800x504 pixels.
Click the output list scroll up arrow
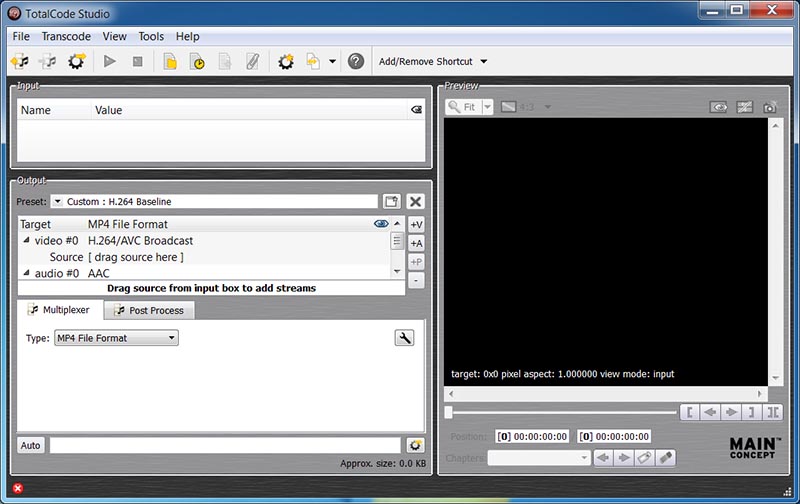[x=397, y=224]
